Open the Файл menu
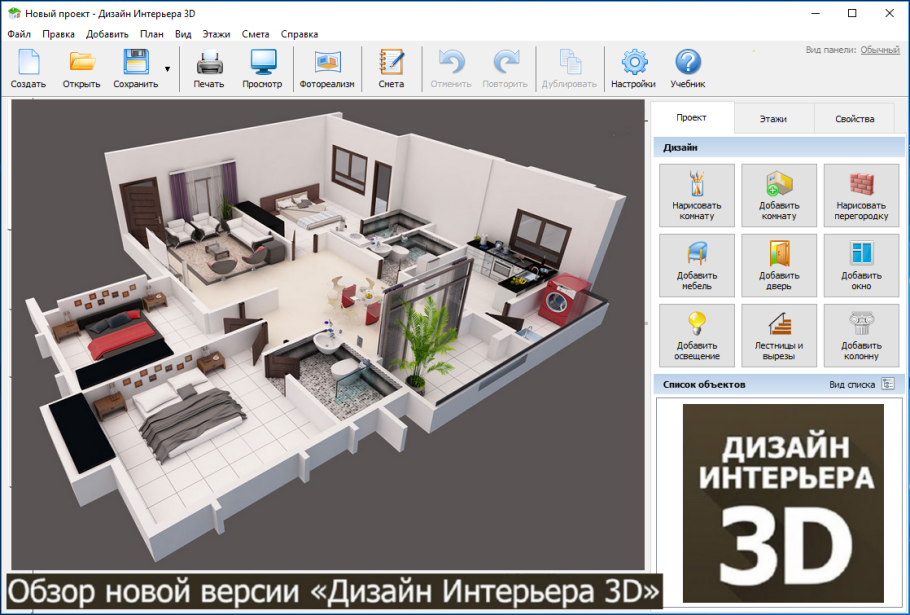 [18, 33]
